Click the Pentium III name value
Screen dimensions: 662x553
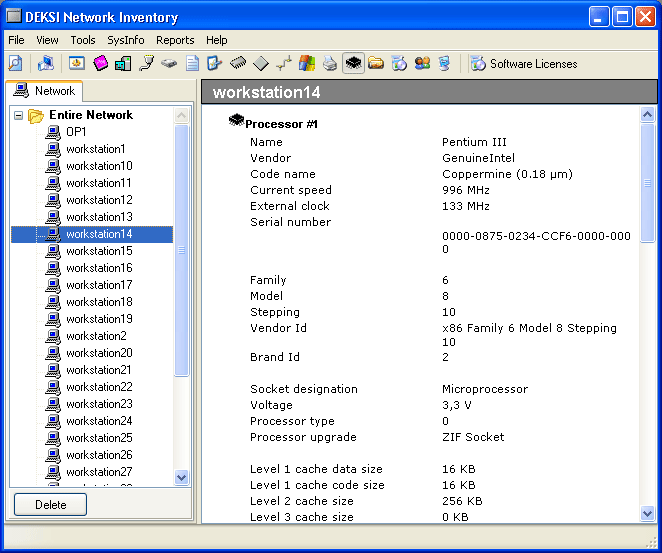tap(474, 142)
